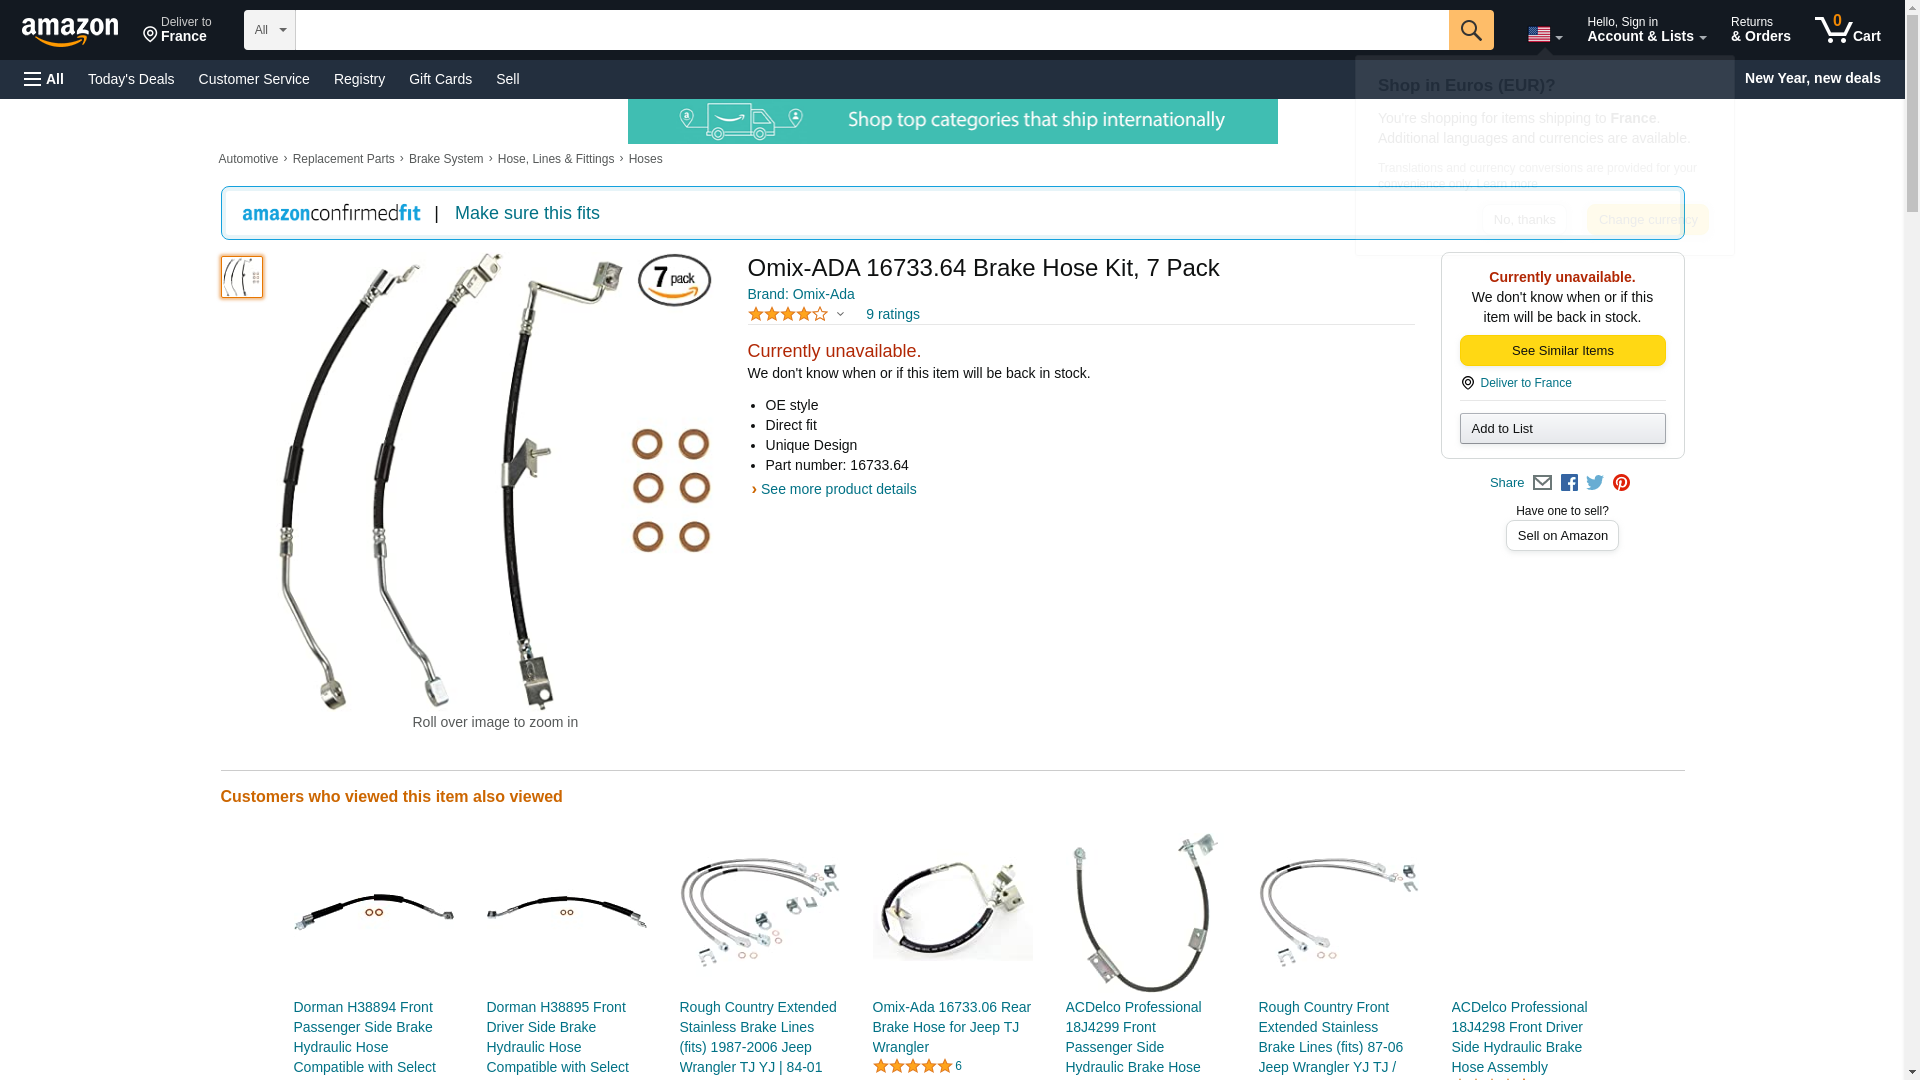Click the Amazon logo
This screenshot has height=1080, width=1920.
70,31
